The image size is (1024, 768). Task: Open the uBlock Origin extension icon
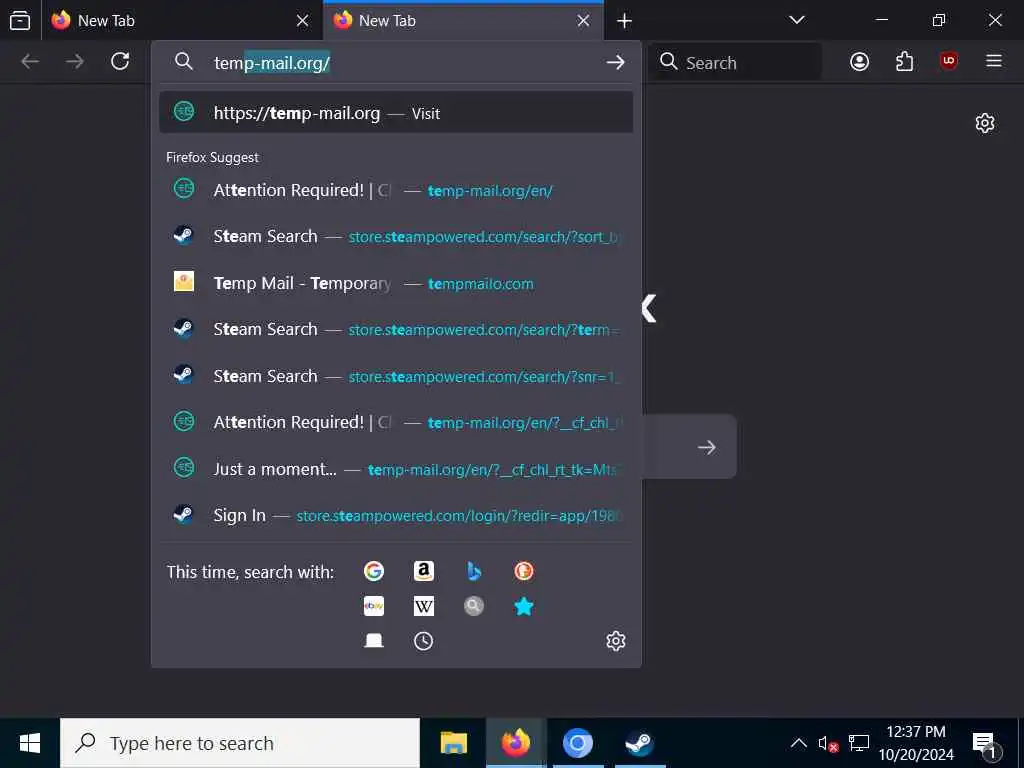pyautogui.click(x=949, y=61)
